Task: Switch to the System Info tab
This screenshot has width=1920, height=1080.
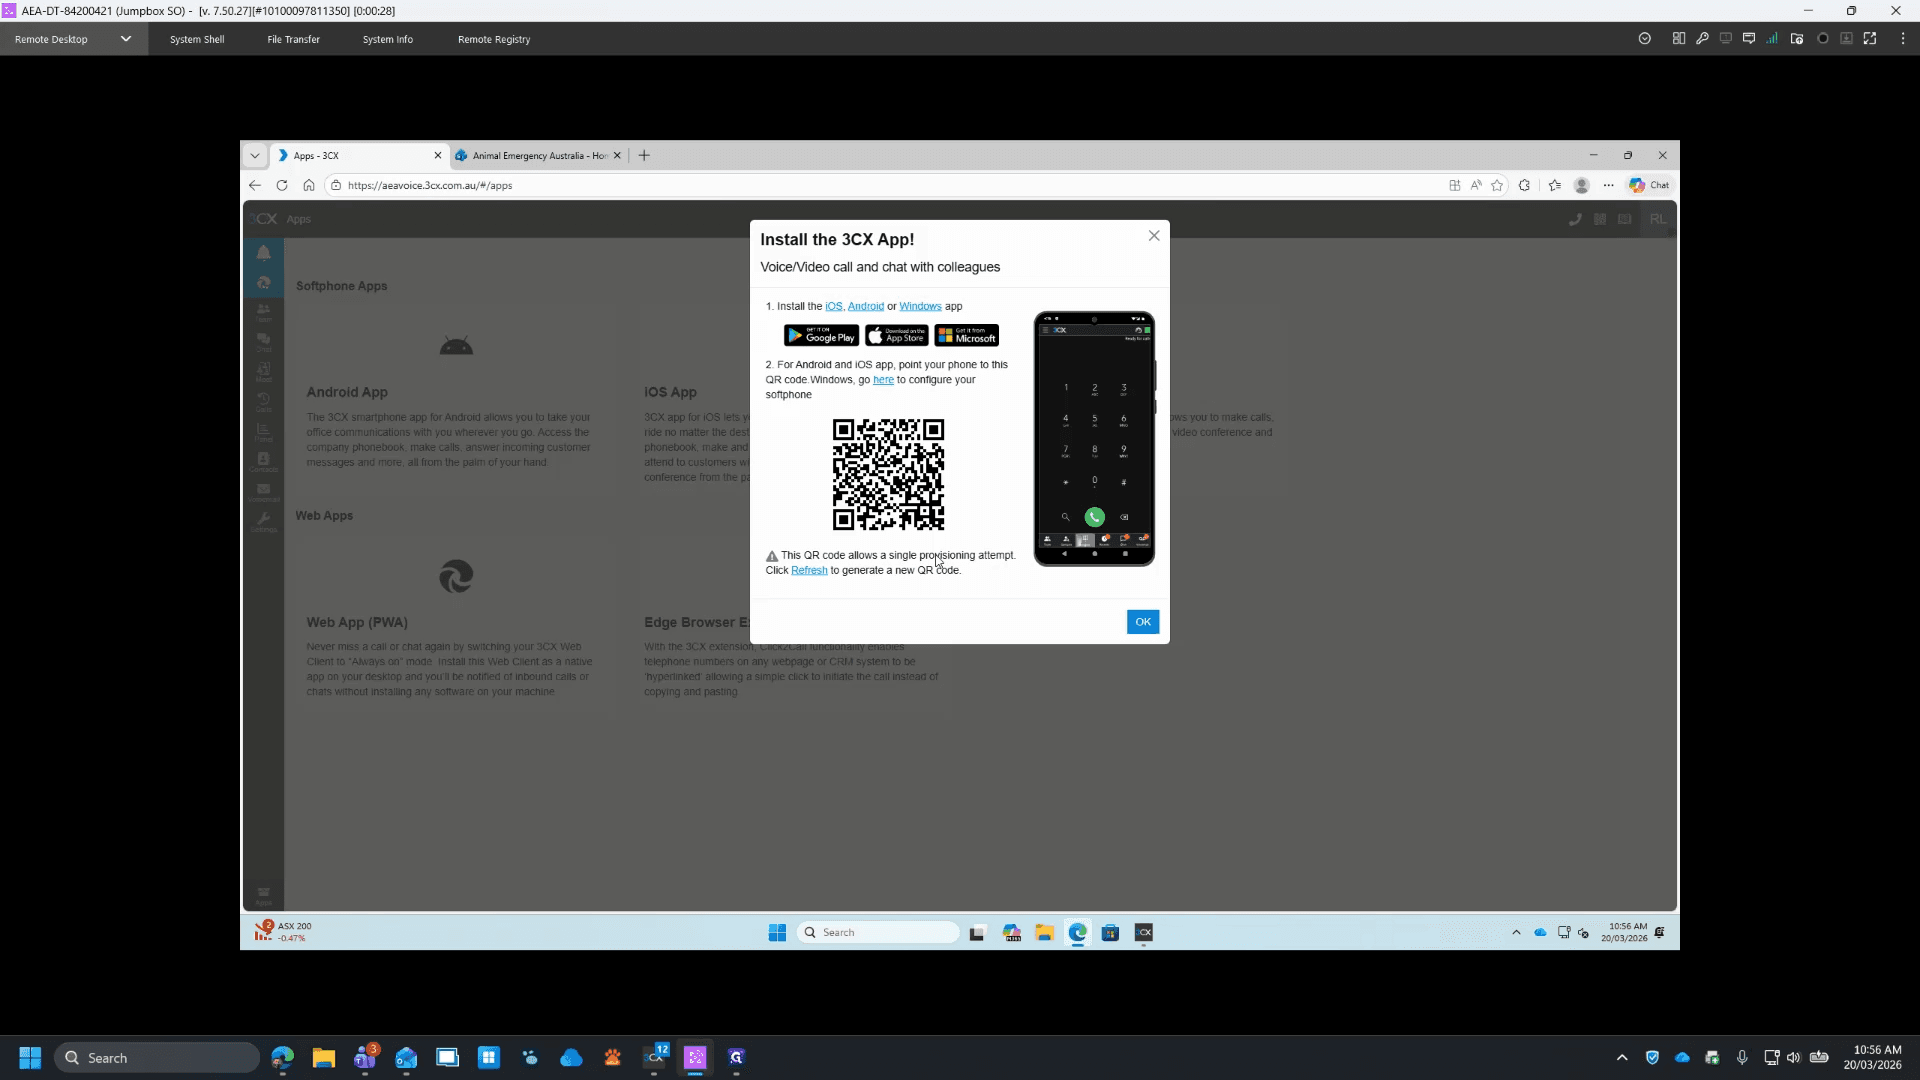Action: coord(387,39)
